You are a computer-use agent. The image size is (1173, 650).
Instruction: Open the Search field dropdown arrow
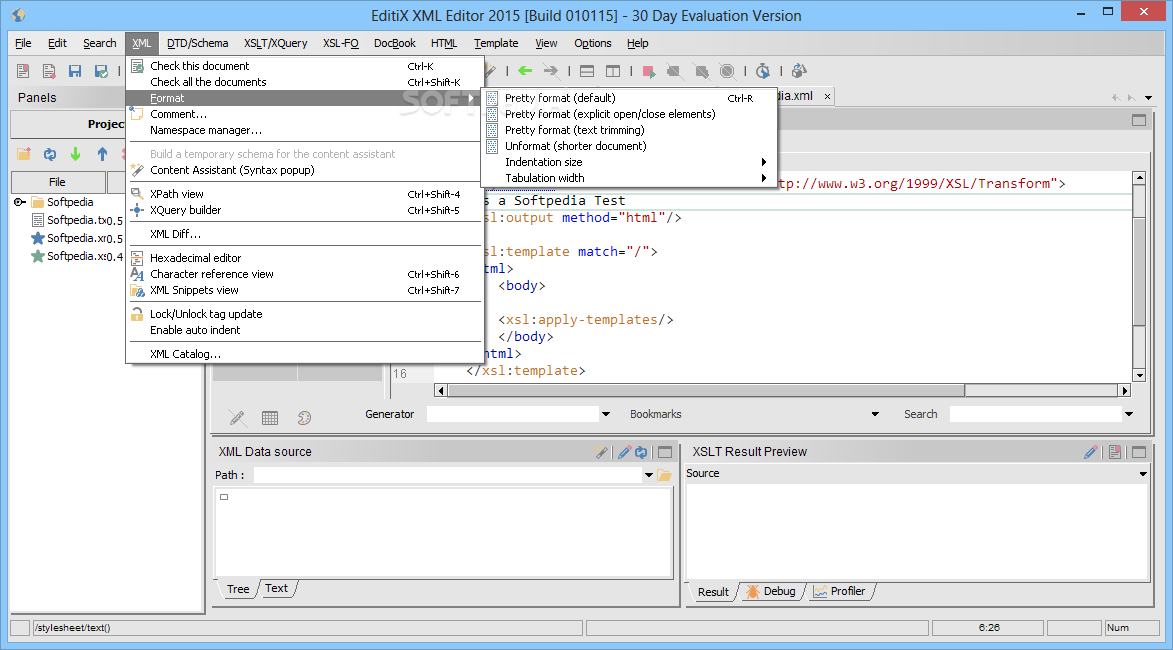pos(1129,414)
